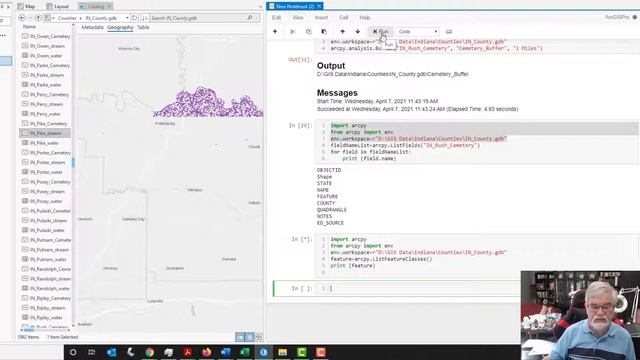Sort catalog by the Name column header
This screenshot has width=640, height=360.
[x=29, y=27]
